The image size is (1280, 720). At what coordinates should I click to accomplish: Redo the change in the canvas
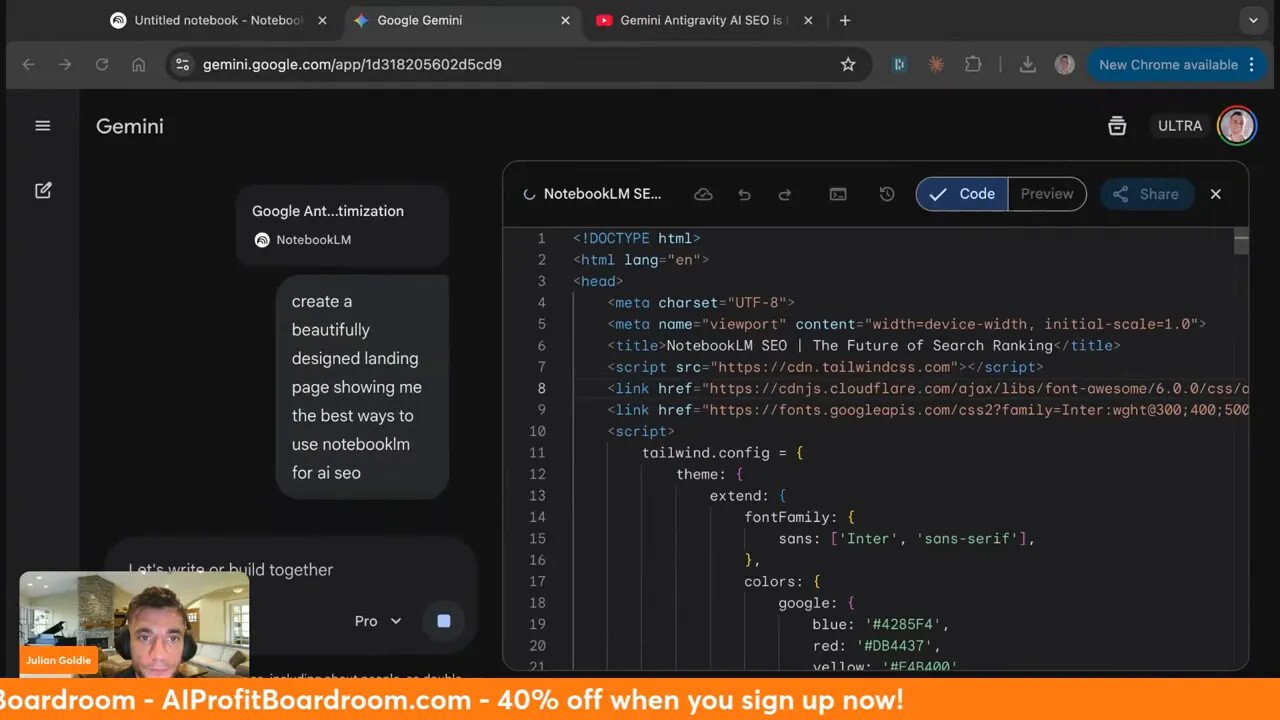click(x=786, y=194)
